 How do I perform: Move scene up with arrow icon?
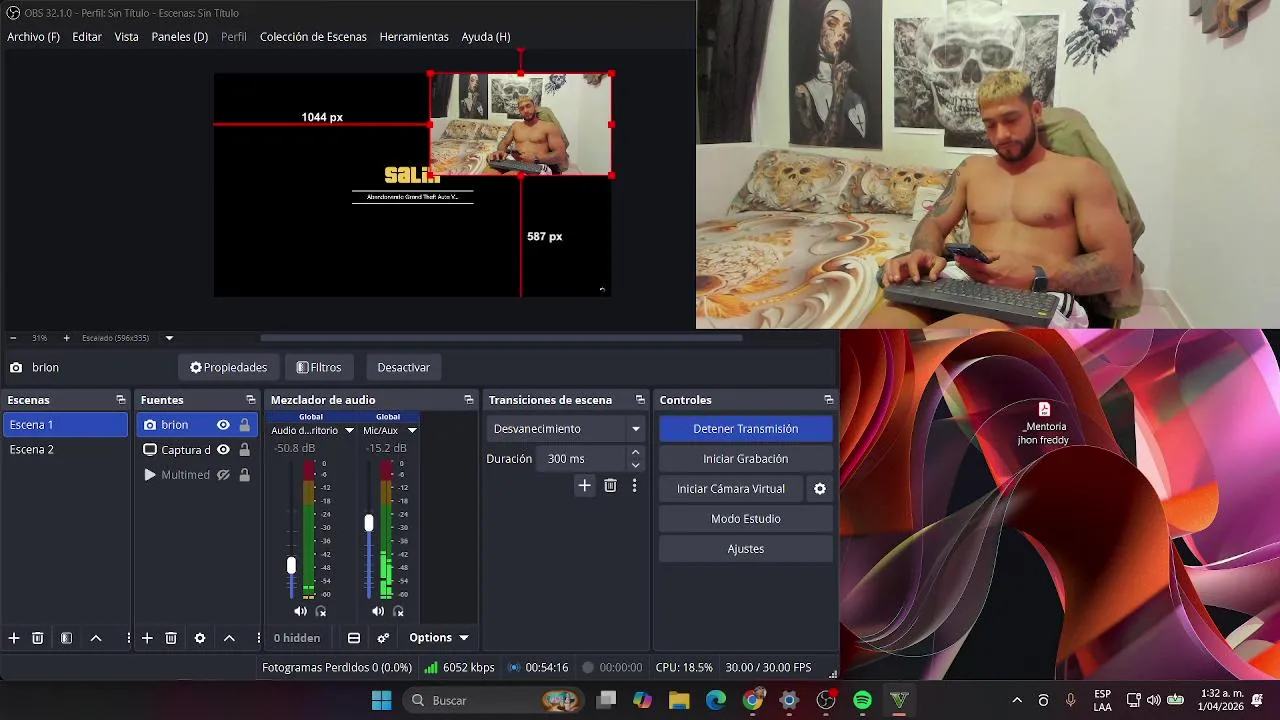[x=96, y=638]
